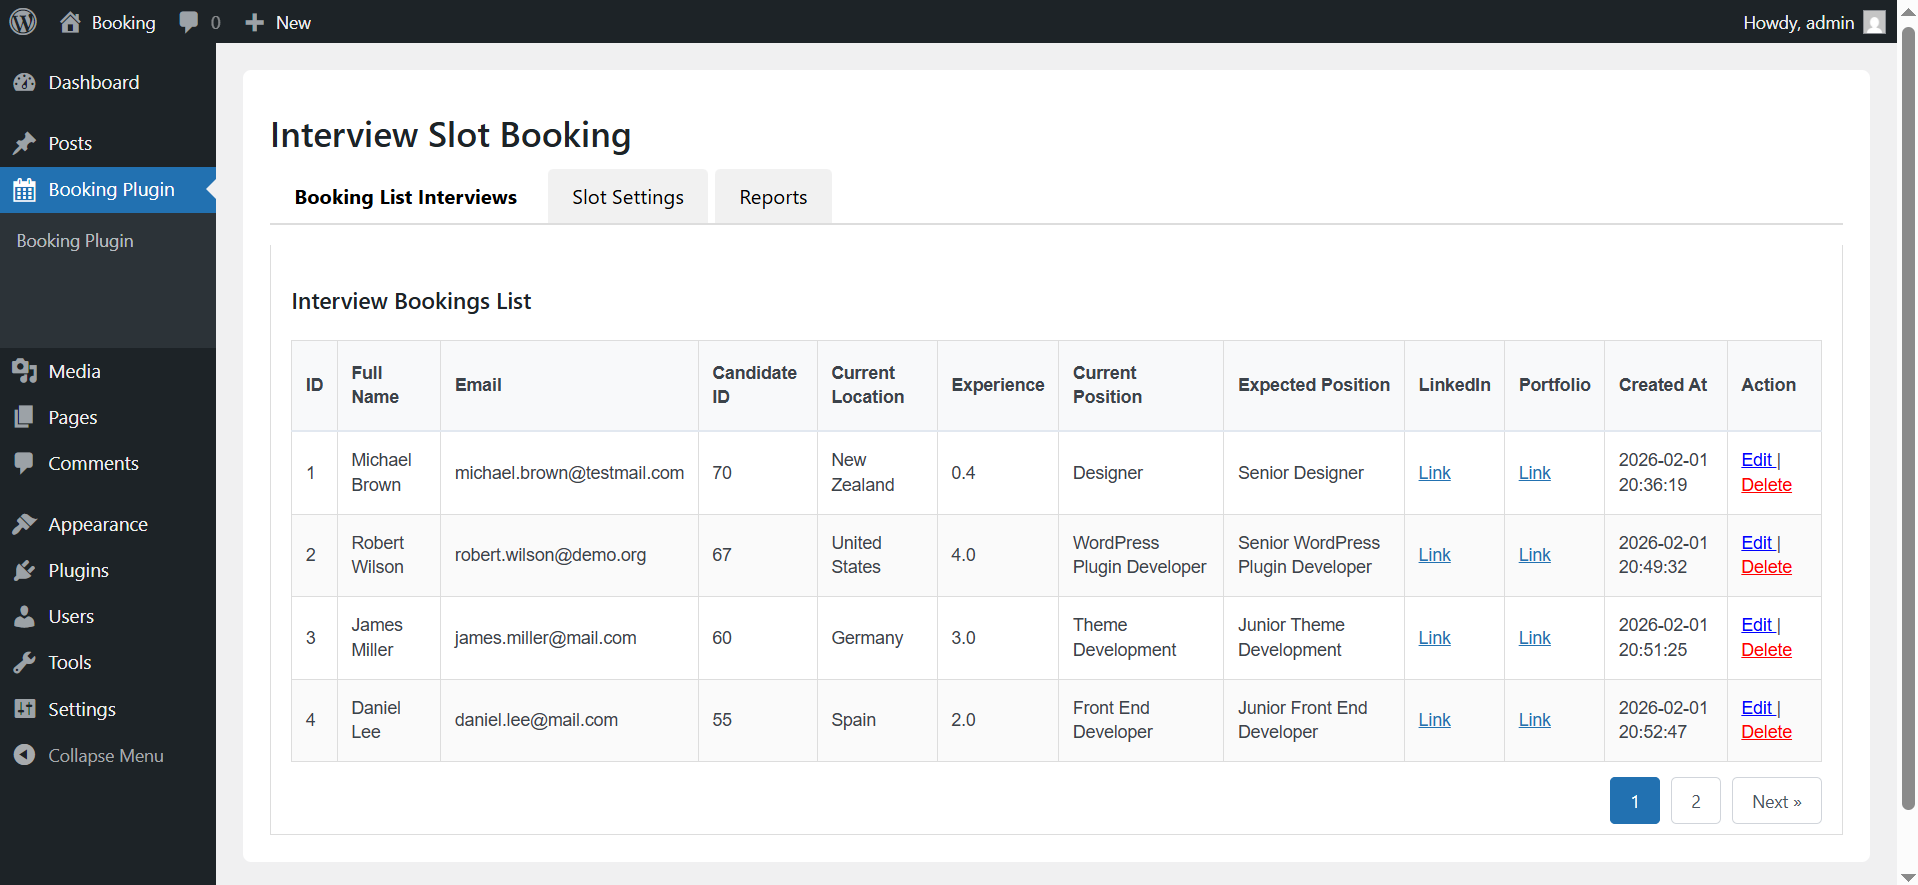Click the Booking site home icon
The image size is (1918, 885).
[70, 22]
